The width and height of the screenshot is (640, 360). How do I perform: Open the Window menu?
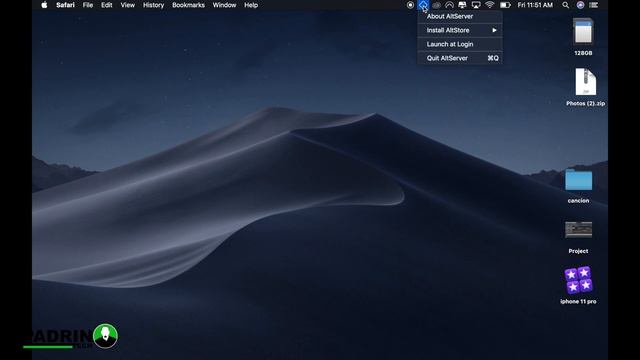click(x=224, y=5)
